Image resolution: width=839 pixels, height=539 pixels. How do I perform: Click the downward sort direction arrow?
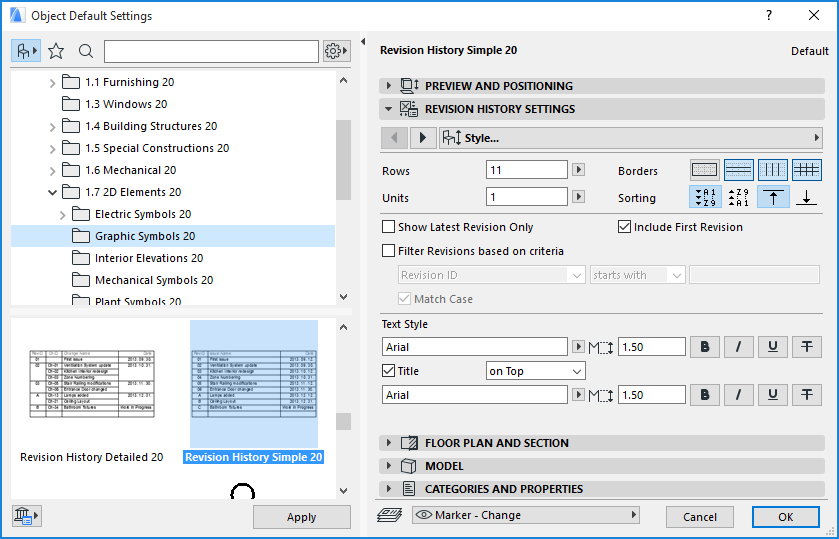(x=806, y=198)
